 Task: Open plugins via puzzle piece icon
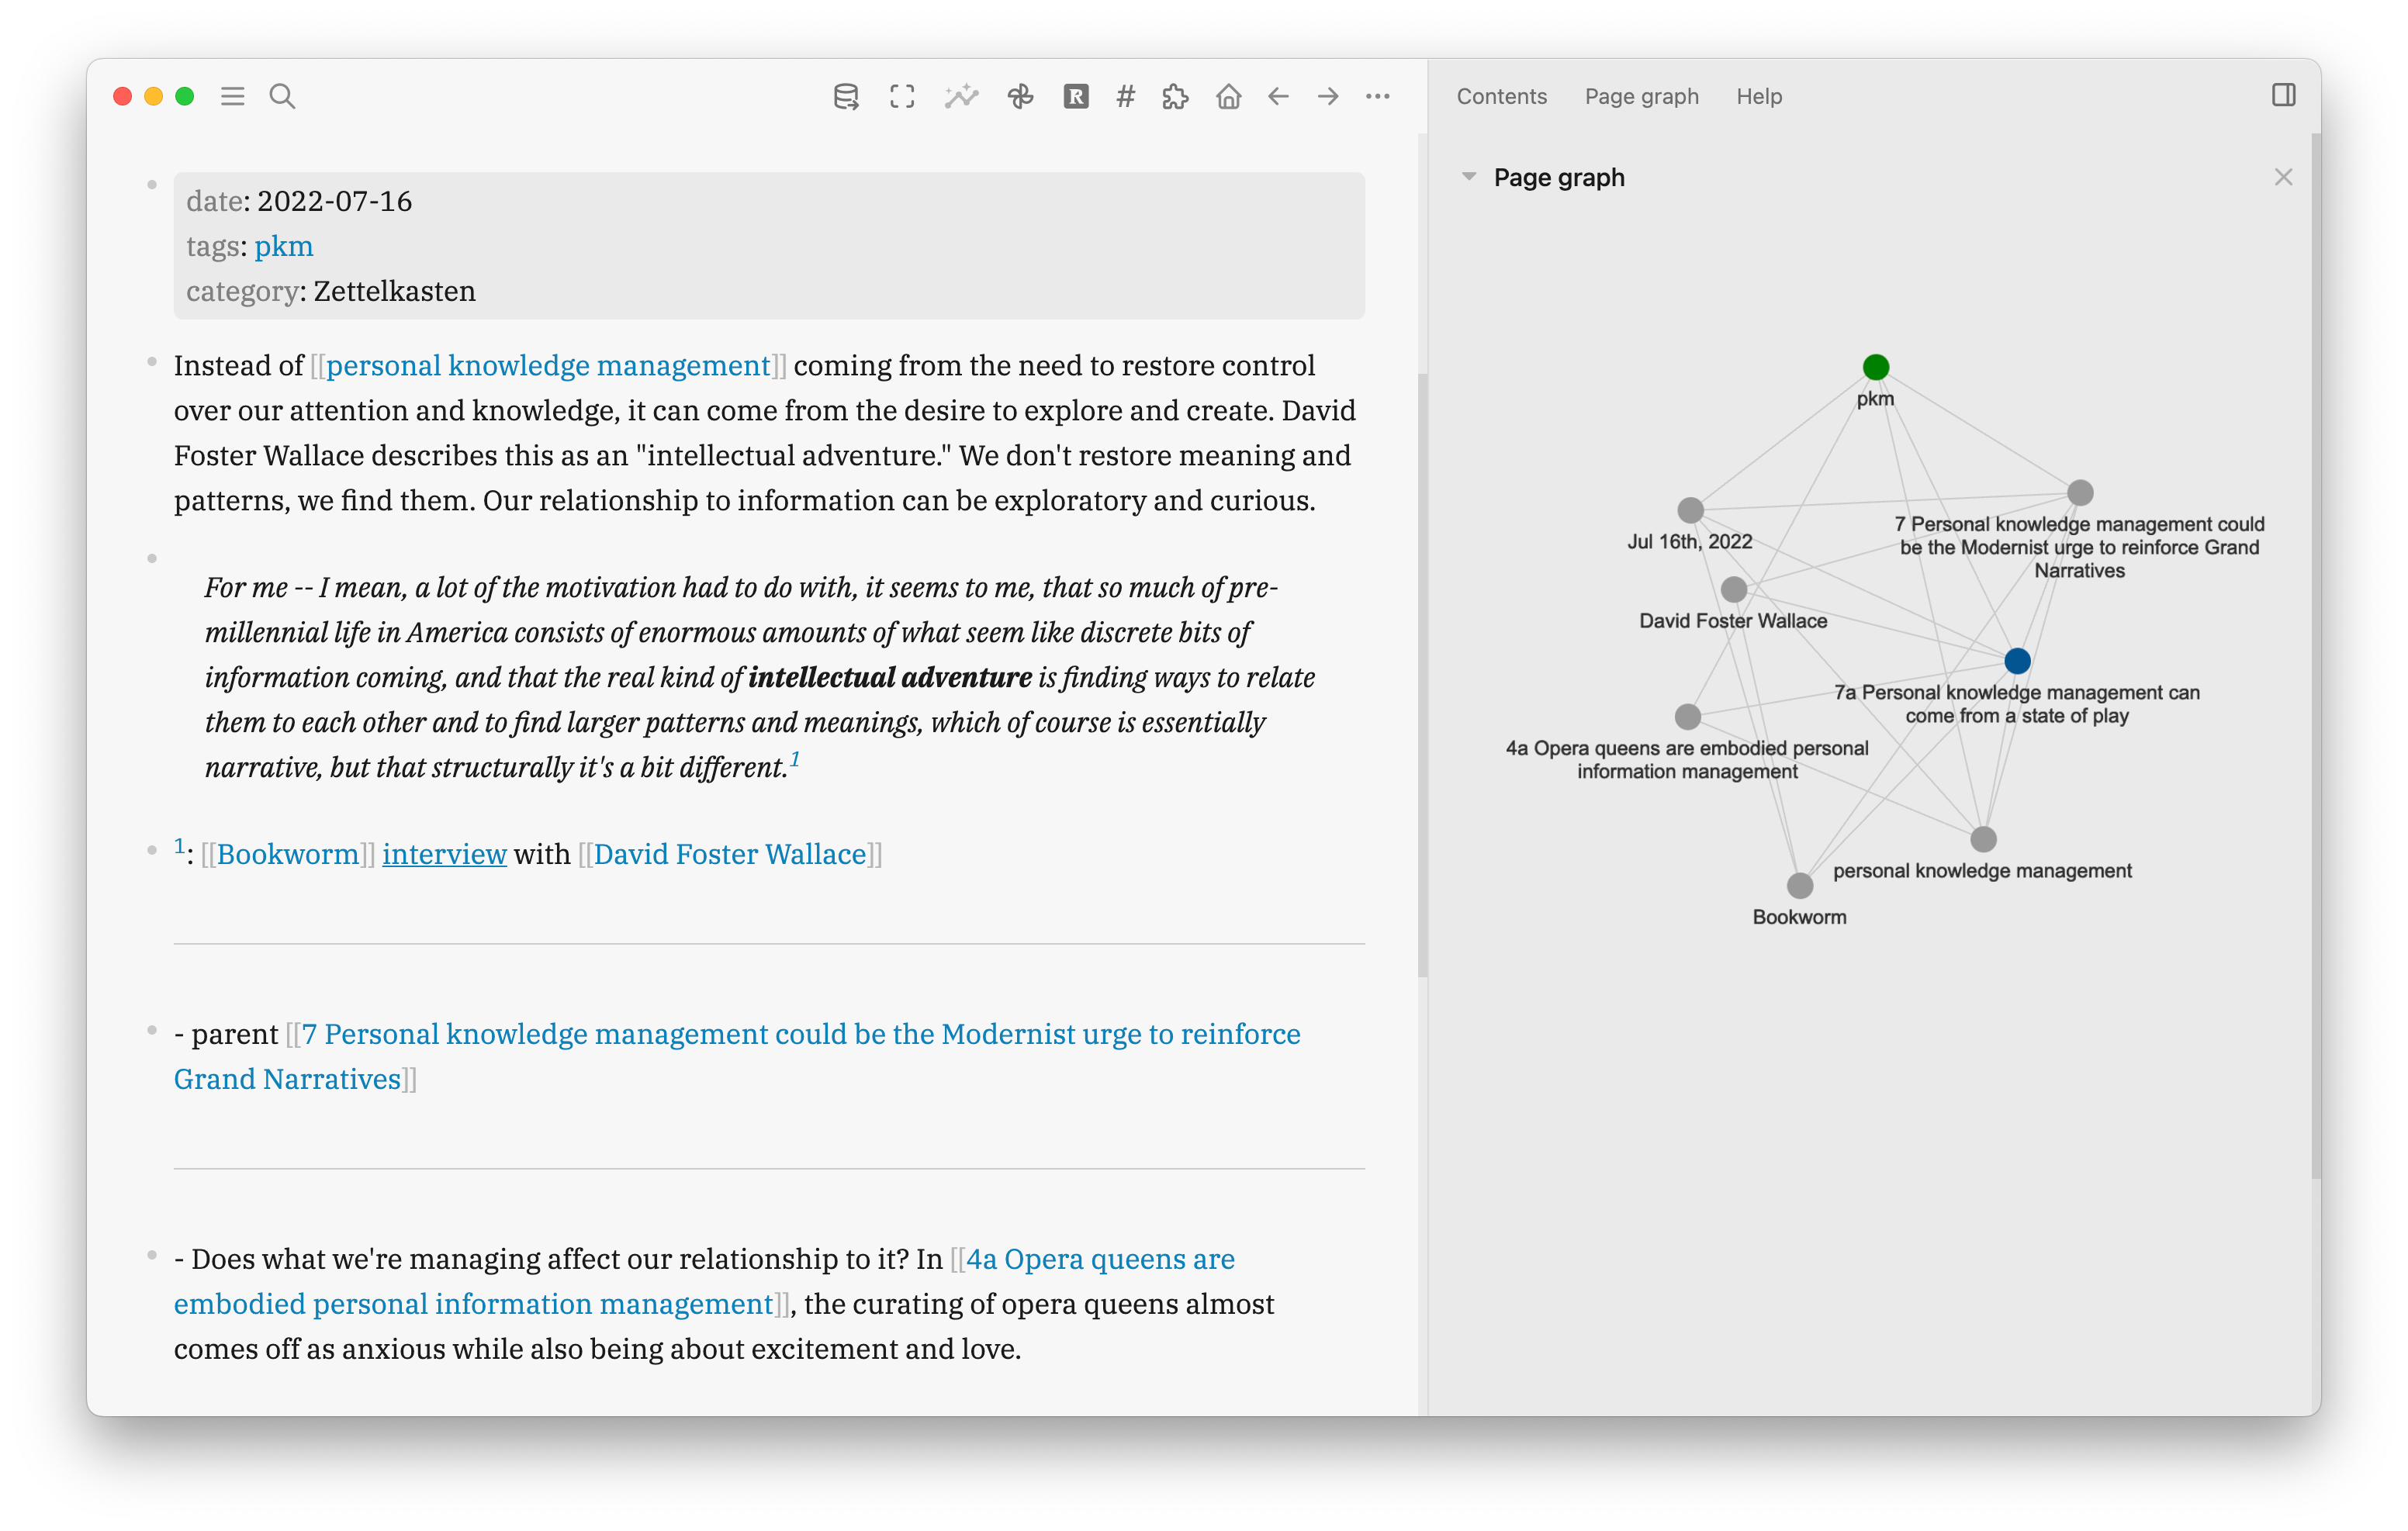click(x=1175, y=96)
